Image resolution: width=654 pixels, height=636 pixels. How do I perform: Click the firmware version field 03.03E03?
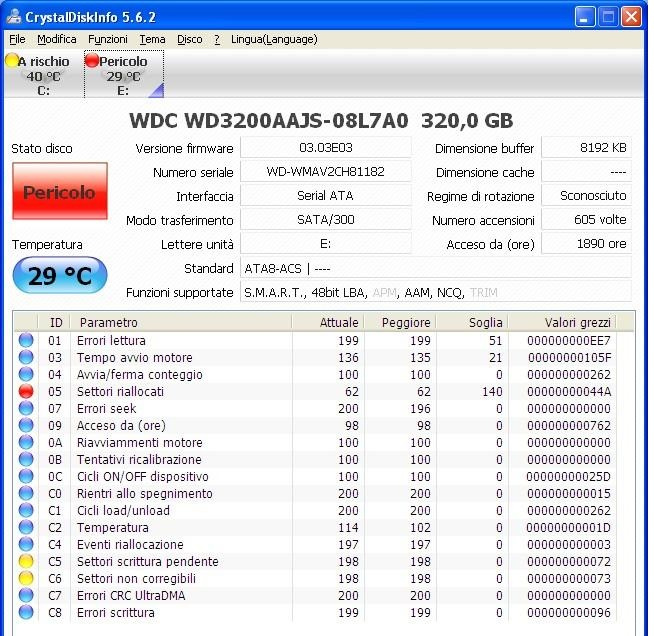(326, 148)
